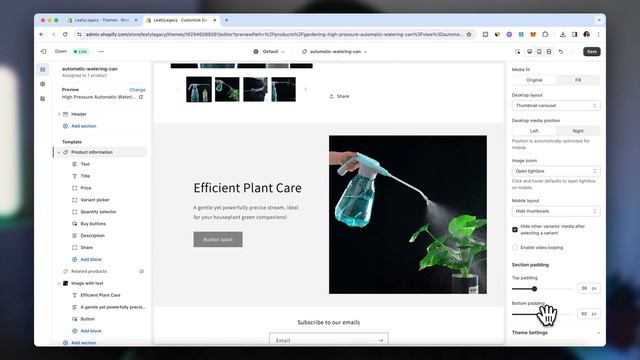
Task: Open the Mobile layout dropdown
Action: click(556, 211)
